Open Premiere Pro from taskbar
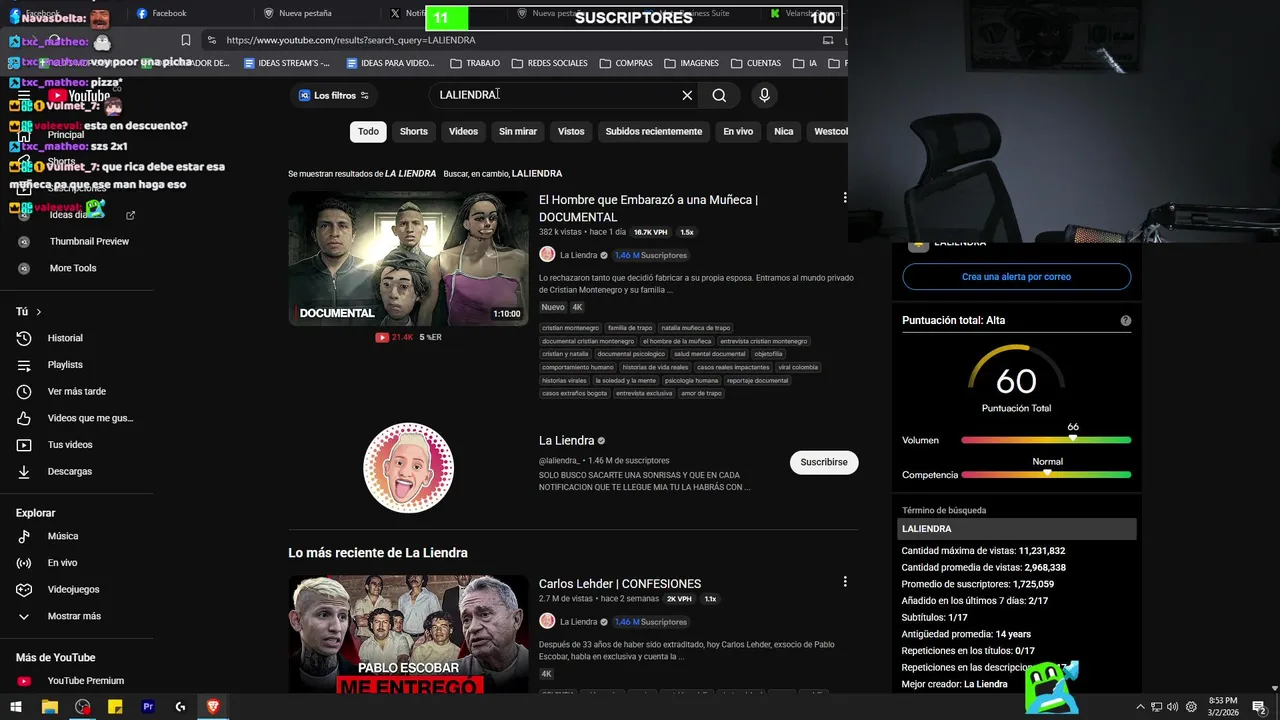Viewport: 1280px width, 720px height. pos(148,707)
